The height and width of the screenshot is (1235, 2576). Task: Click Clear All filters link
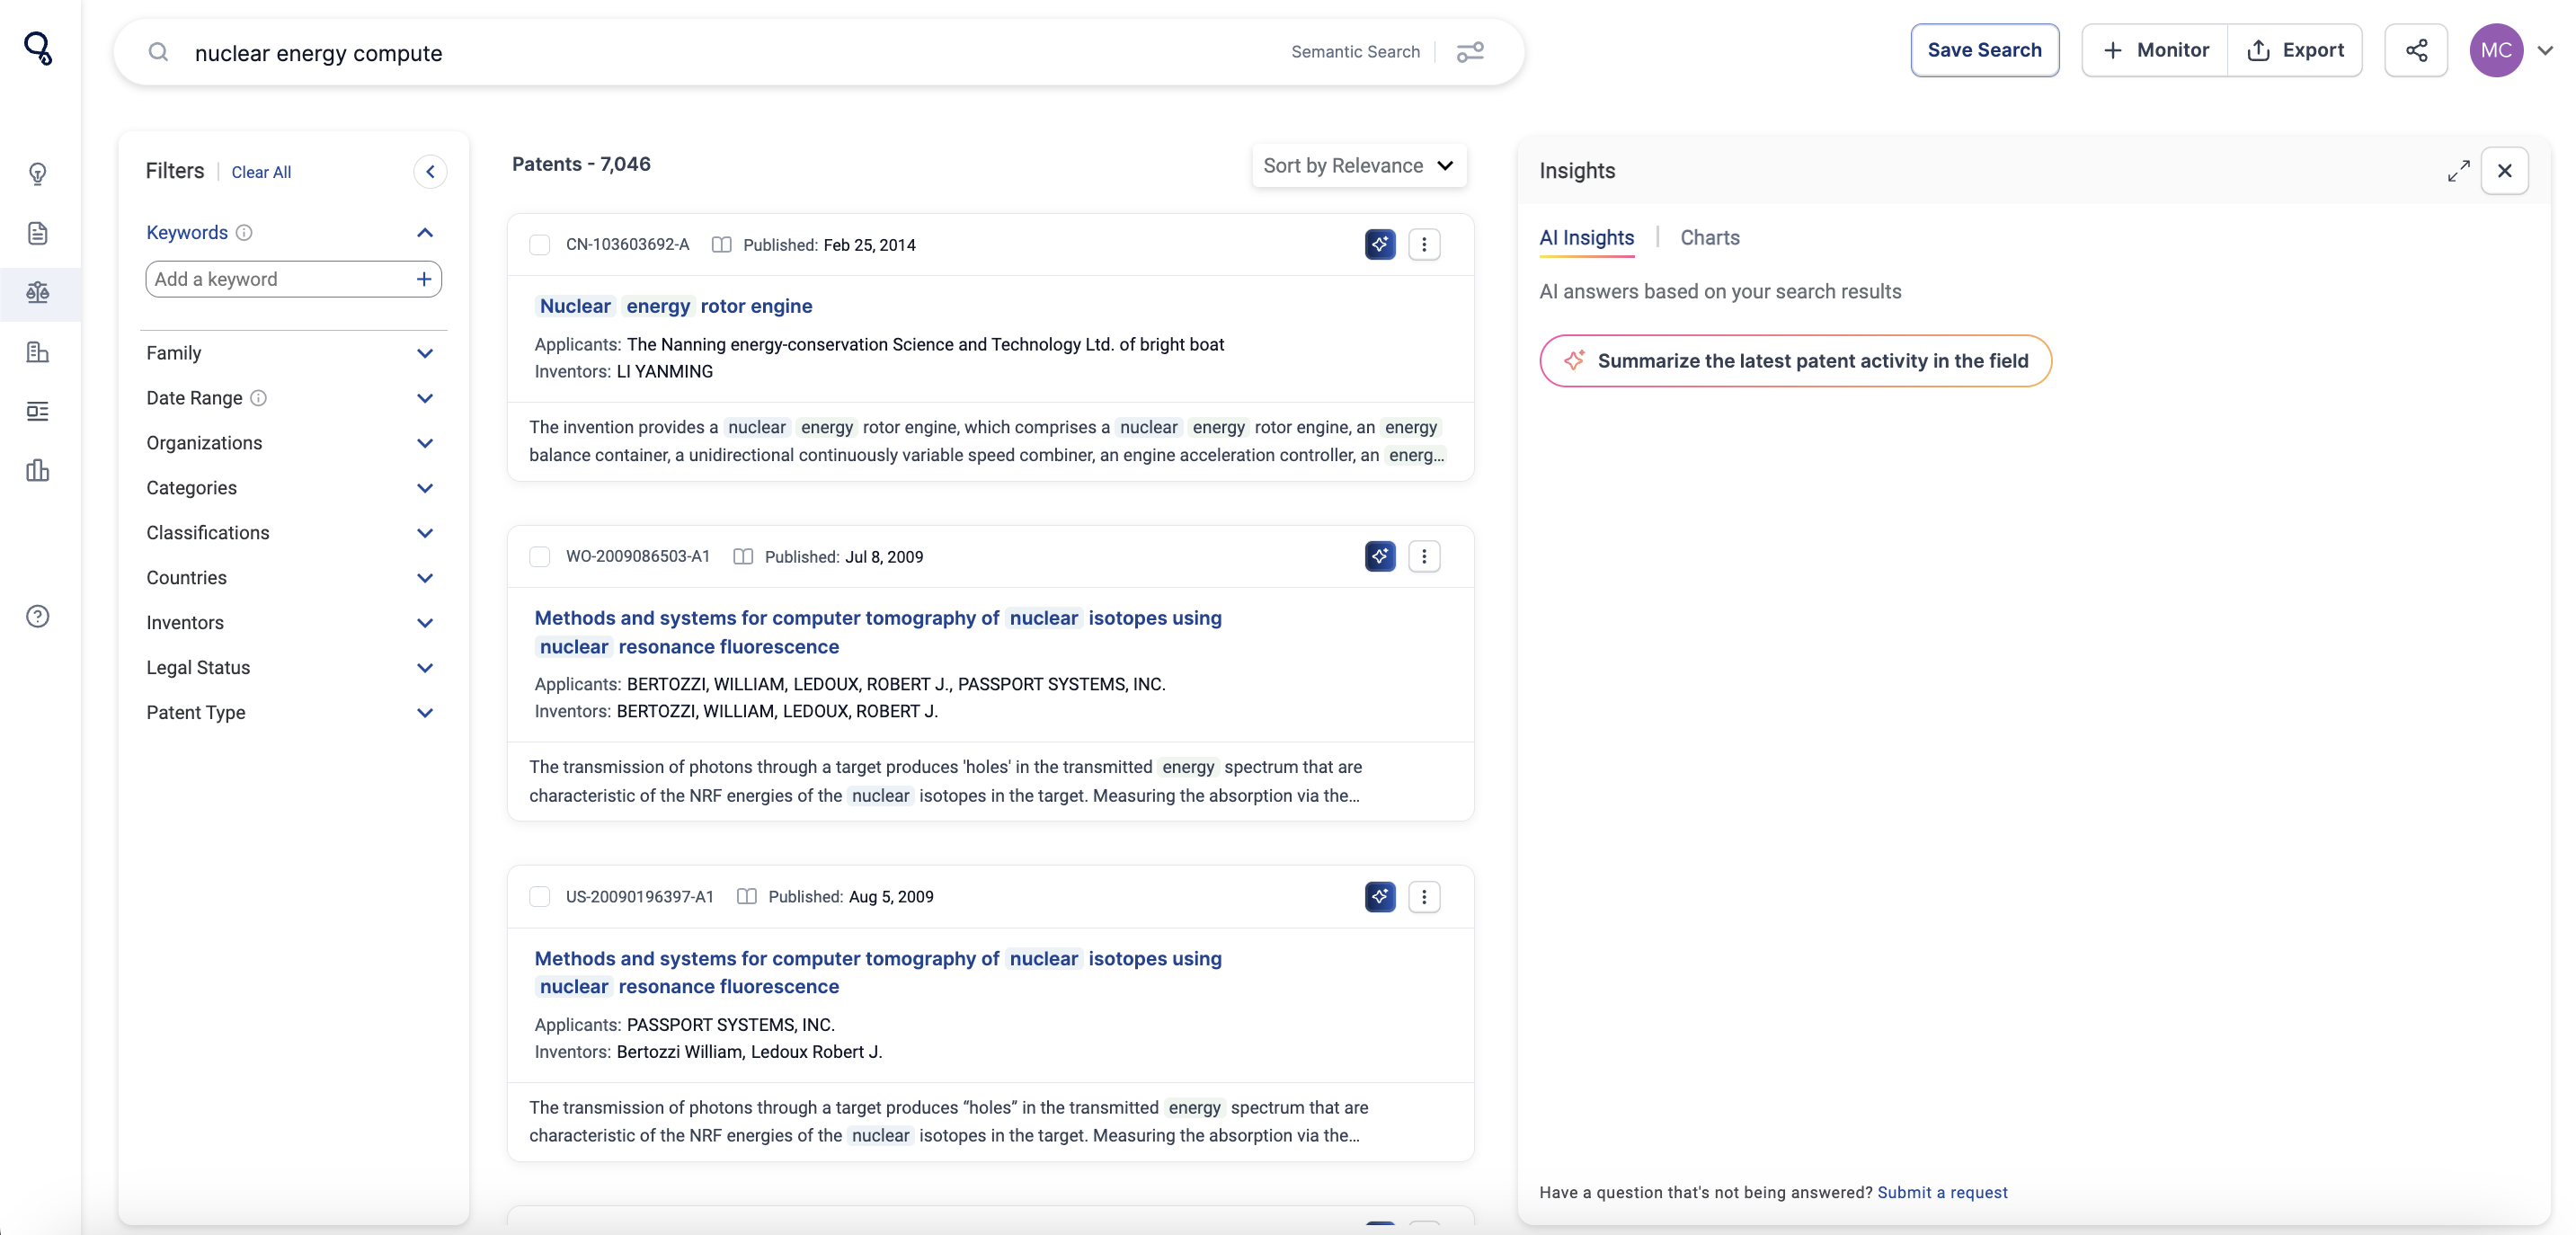[261, 172]
